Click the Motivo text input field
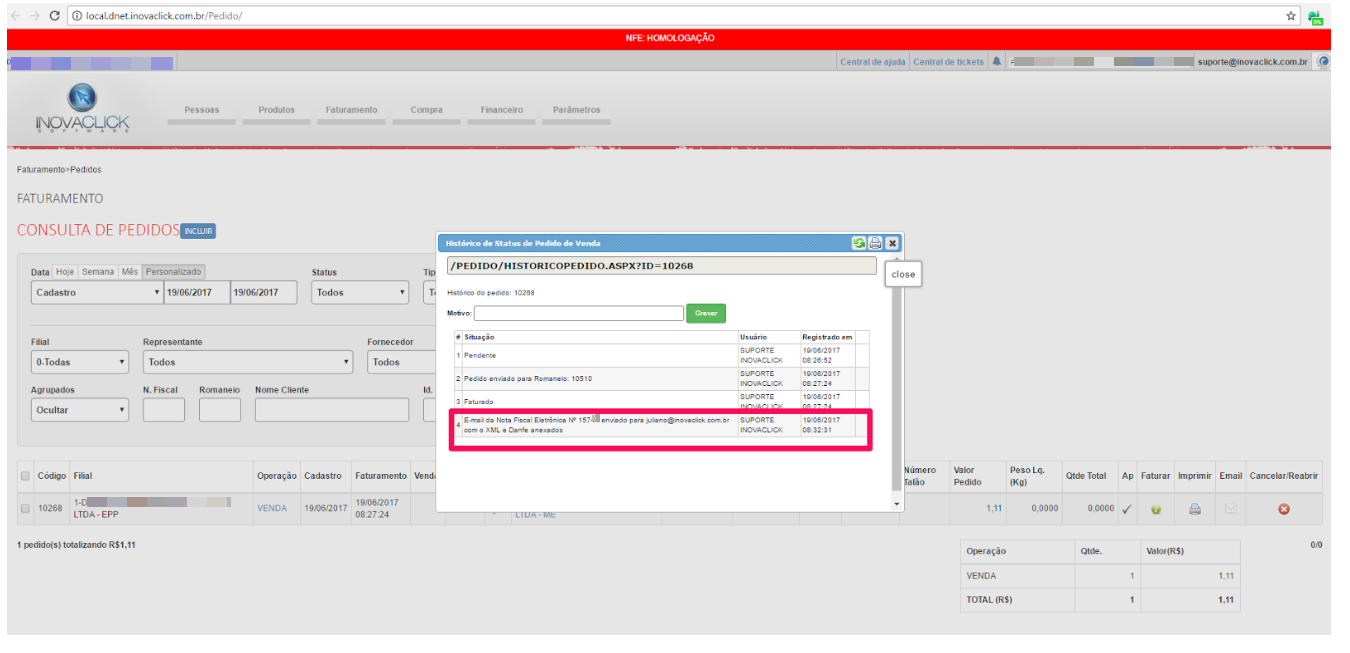Screen dimensions: 1350x653 tap(578, 313)
